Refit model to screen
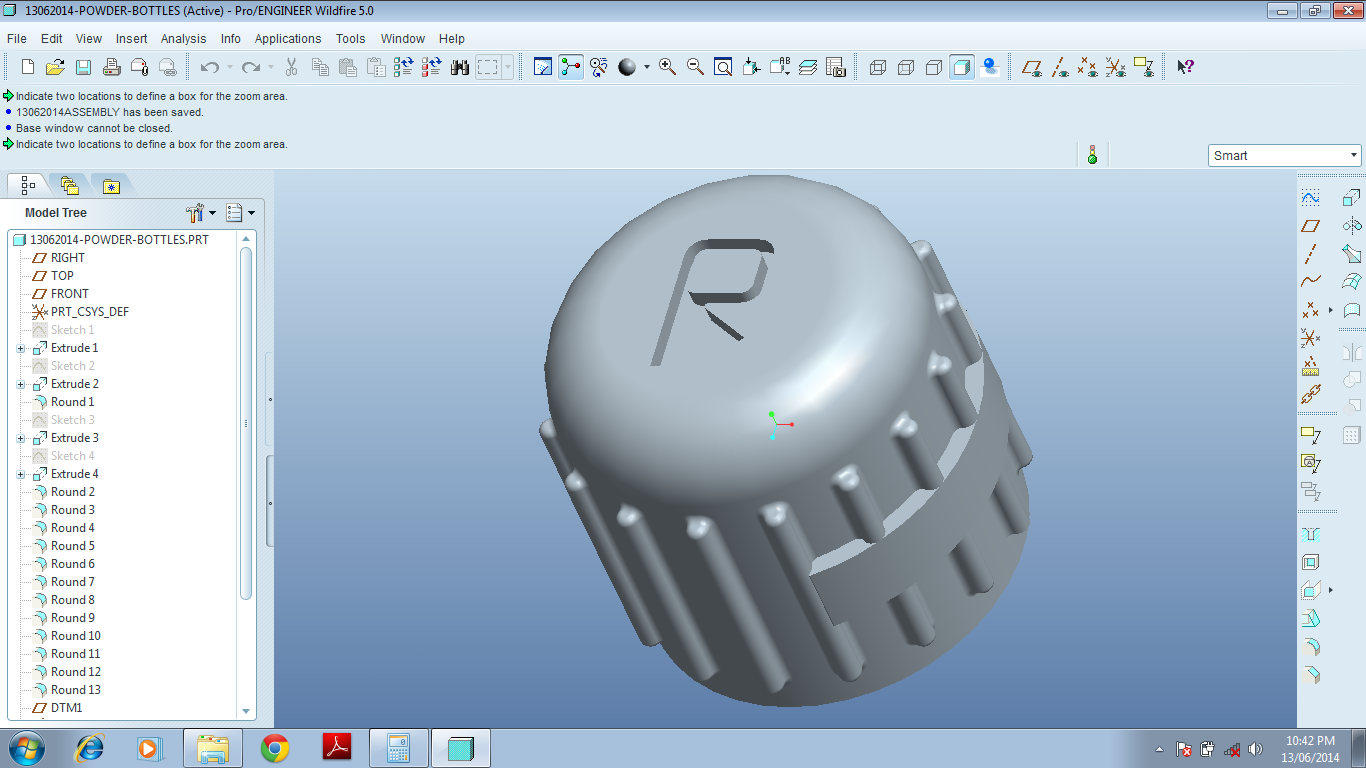1366x768 pixels. (724, 67)
